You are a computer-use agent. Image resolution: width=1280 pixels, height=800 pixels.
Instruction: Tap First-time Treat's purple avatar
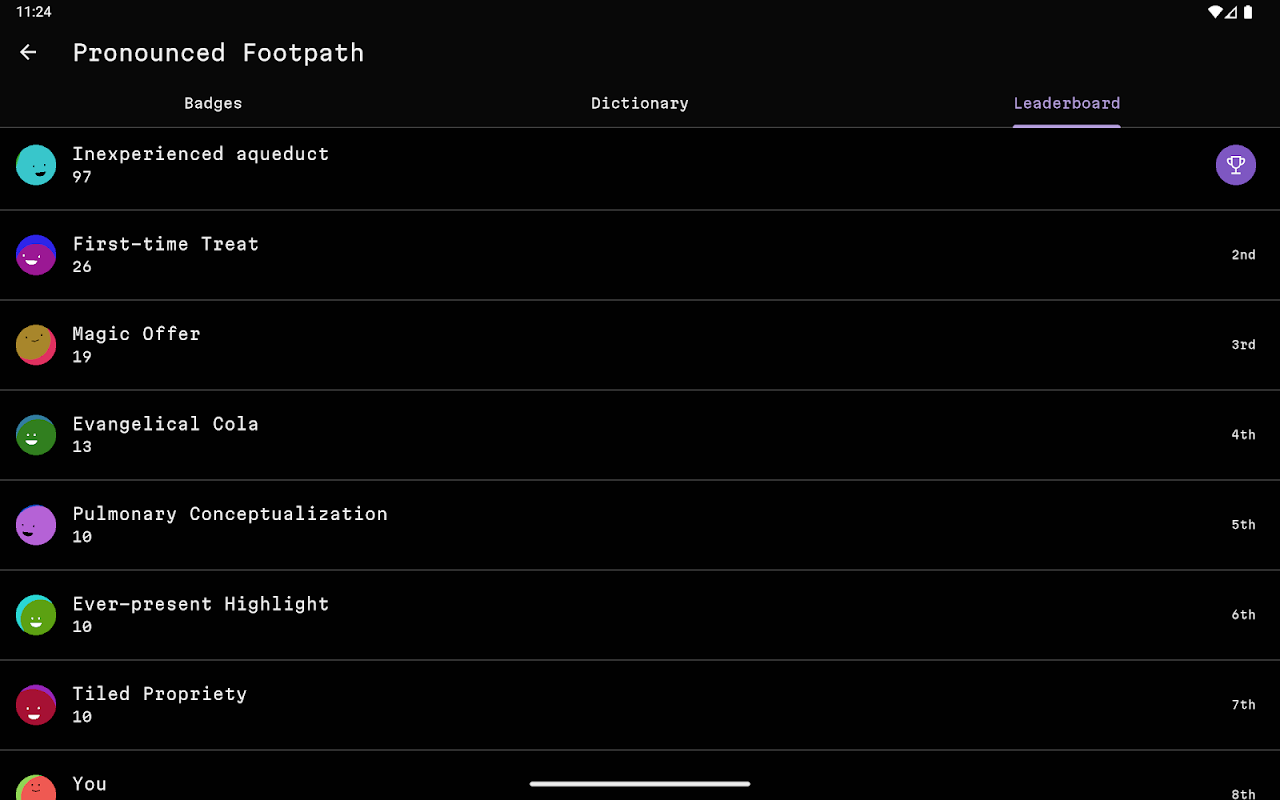[x=36, y=255]
